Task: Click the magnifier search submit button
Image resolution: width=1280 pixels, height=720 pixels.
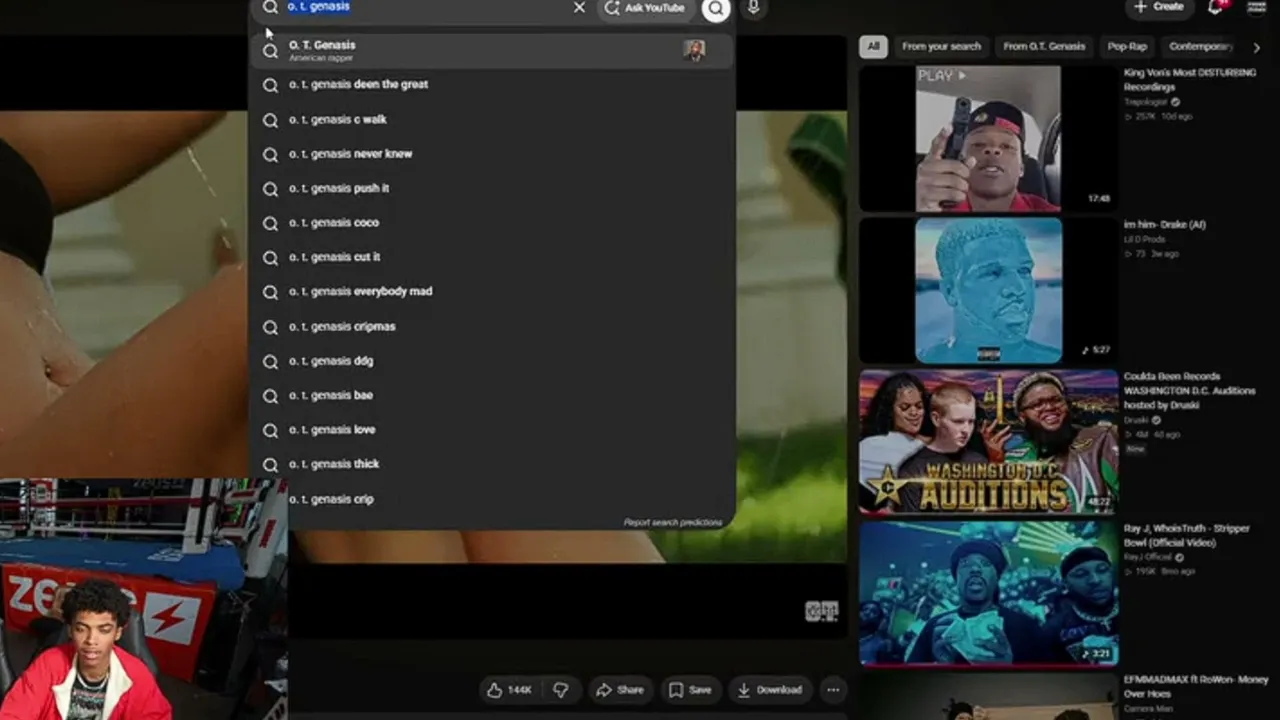Action: pos(716,9)
